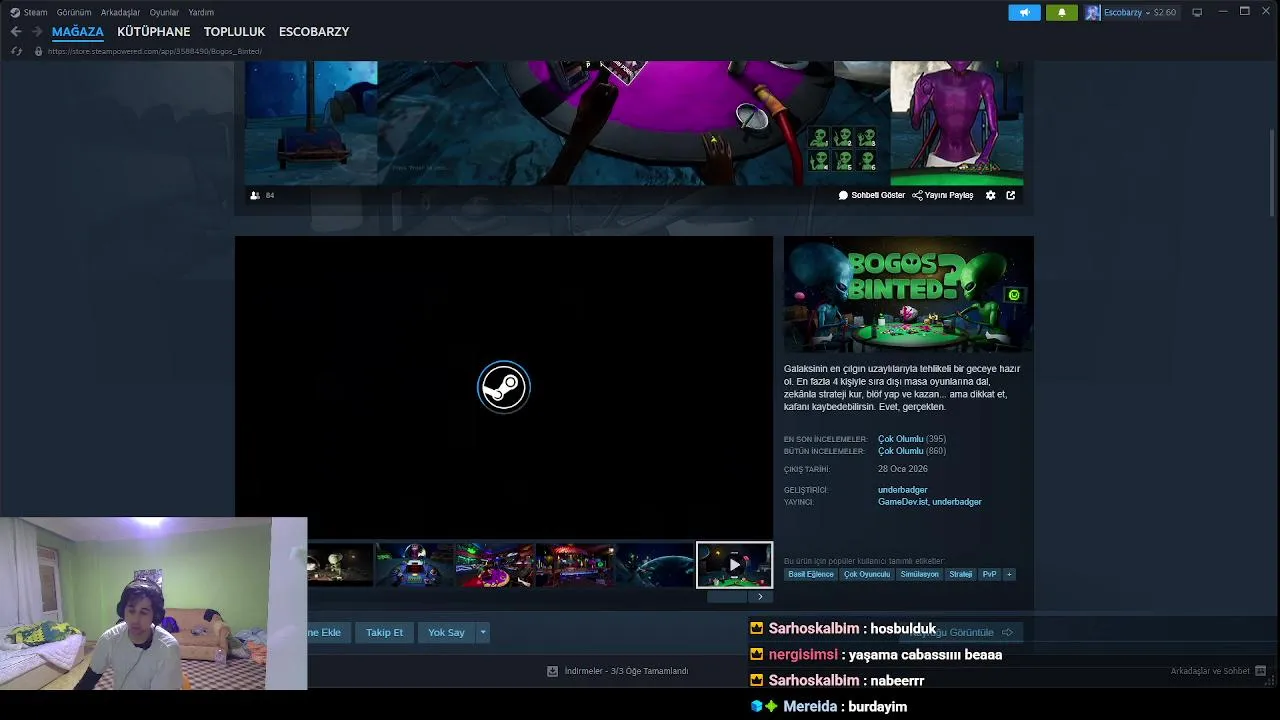This screenshot has height=720, width=1280.
Task: Open the Bogos Binted header image
Action: (908, 294)
